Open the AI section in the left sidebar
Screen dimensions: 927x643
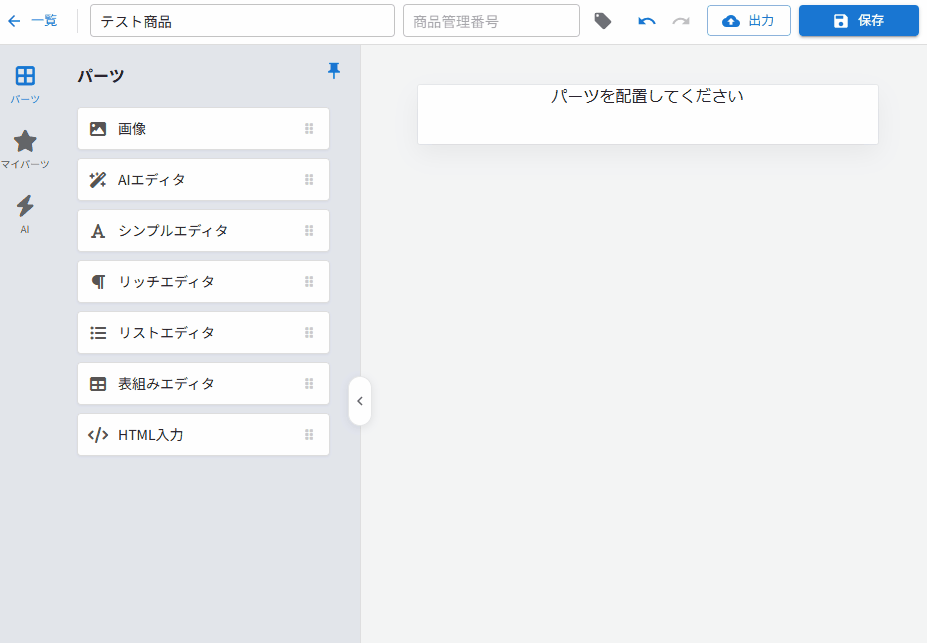click(24, 206)
